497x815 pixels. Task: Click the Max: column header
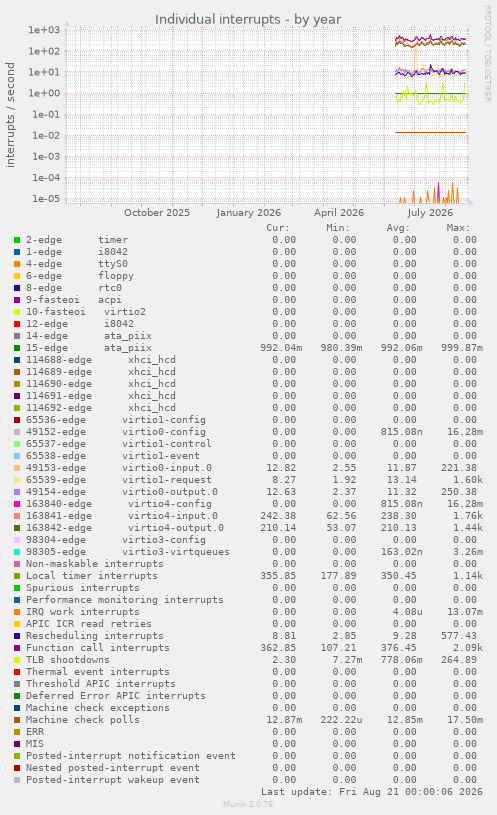click(x=458, y=228)
